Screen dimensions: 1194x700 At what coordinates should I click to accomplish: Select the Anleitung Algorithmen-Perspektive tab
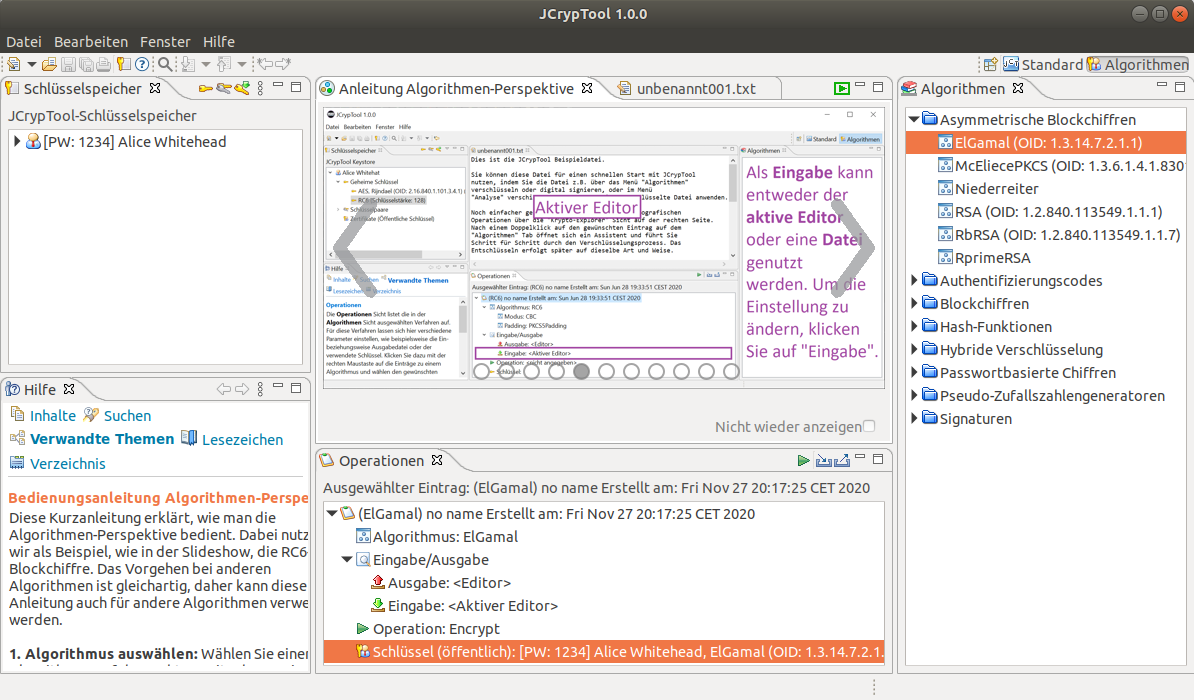coord(455,88)
